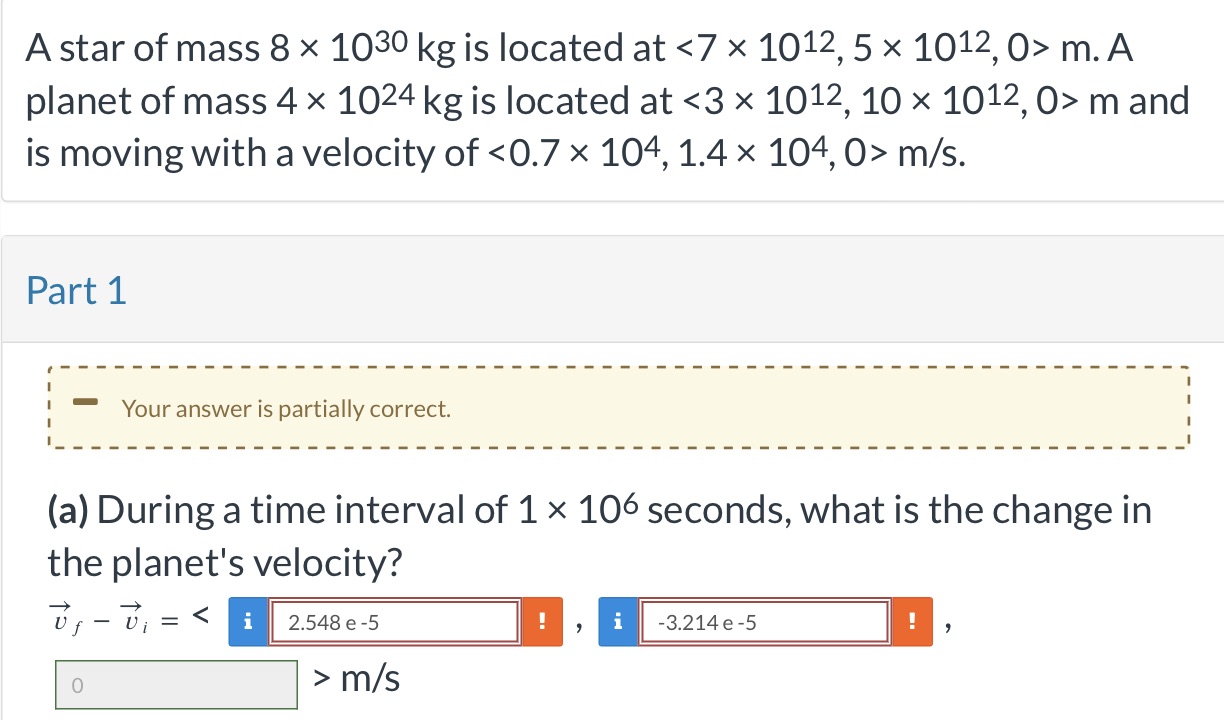
Task: Select the incorrect-answer alert icon on the first box
Action: pos(541,621)
